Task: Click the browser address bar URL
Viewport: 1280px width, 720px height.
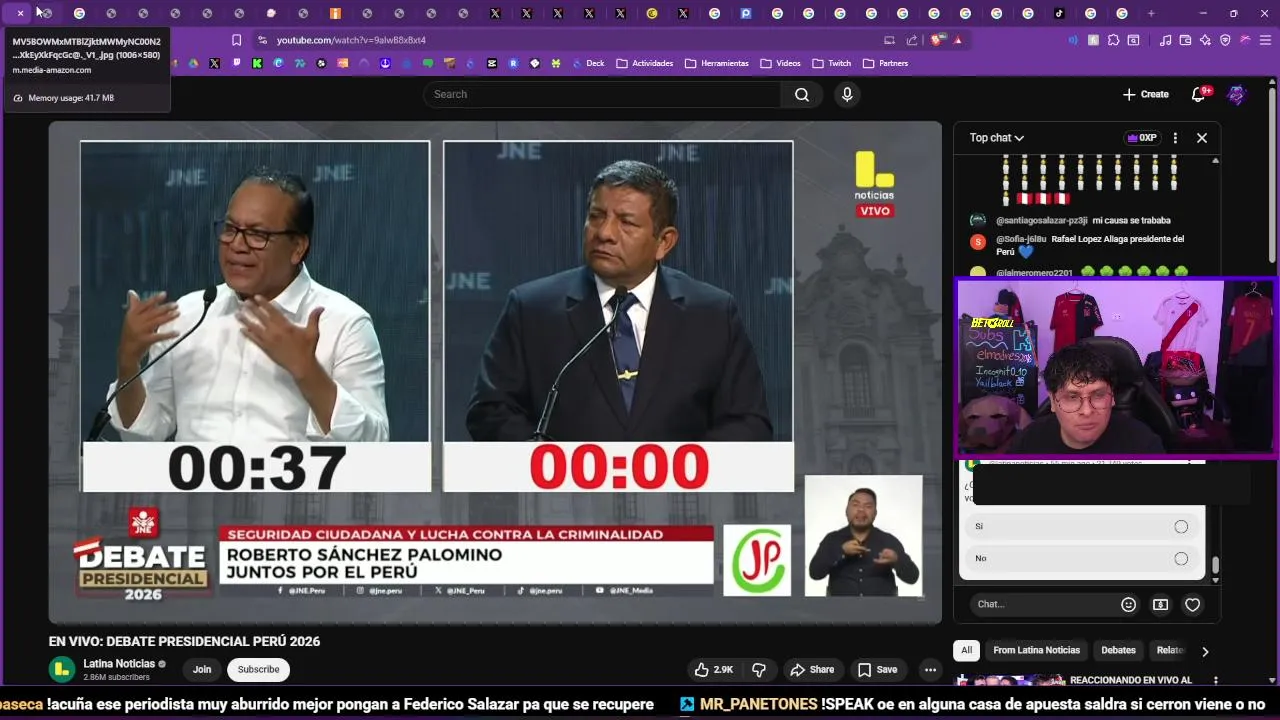Action: tap(351, 40)
